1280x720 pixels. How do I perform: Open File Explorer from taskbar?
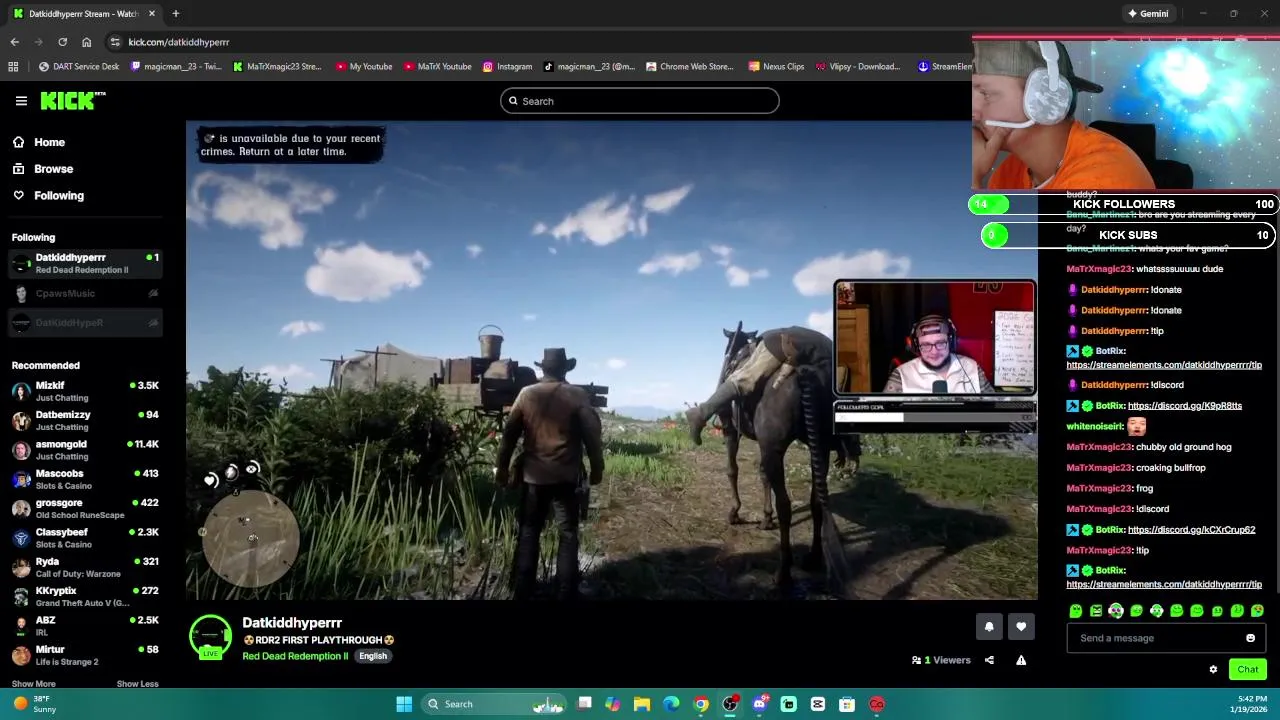click(642, 704)
